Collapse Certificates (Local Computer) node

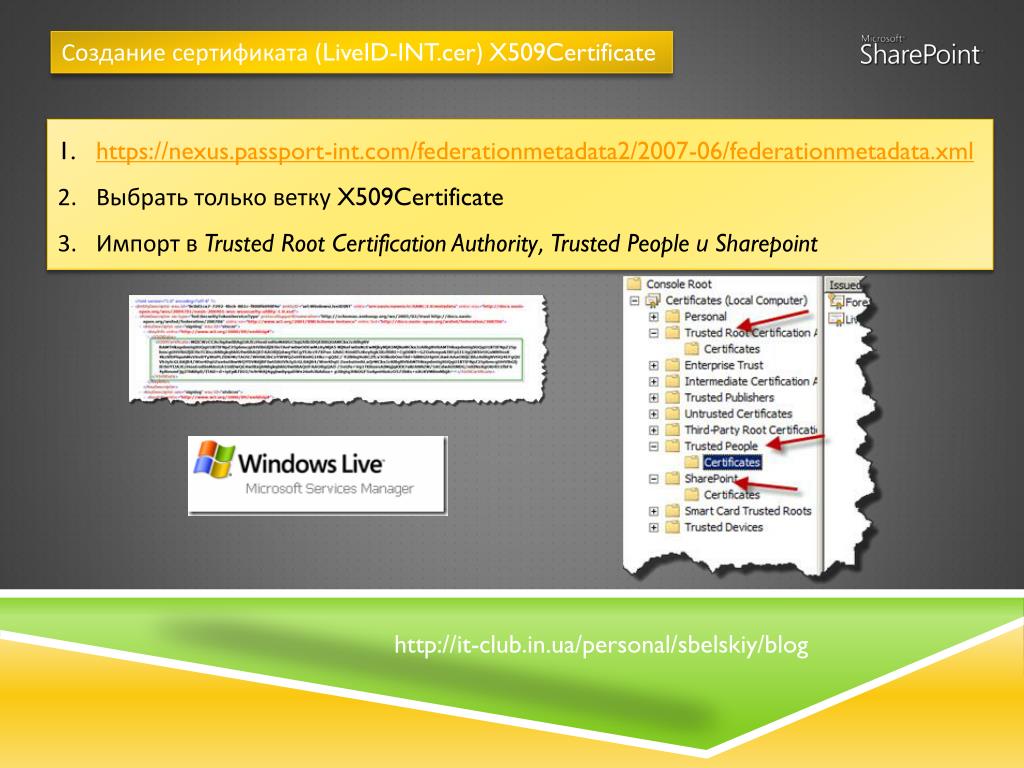(634, 300)
